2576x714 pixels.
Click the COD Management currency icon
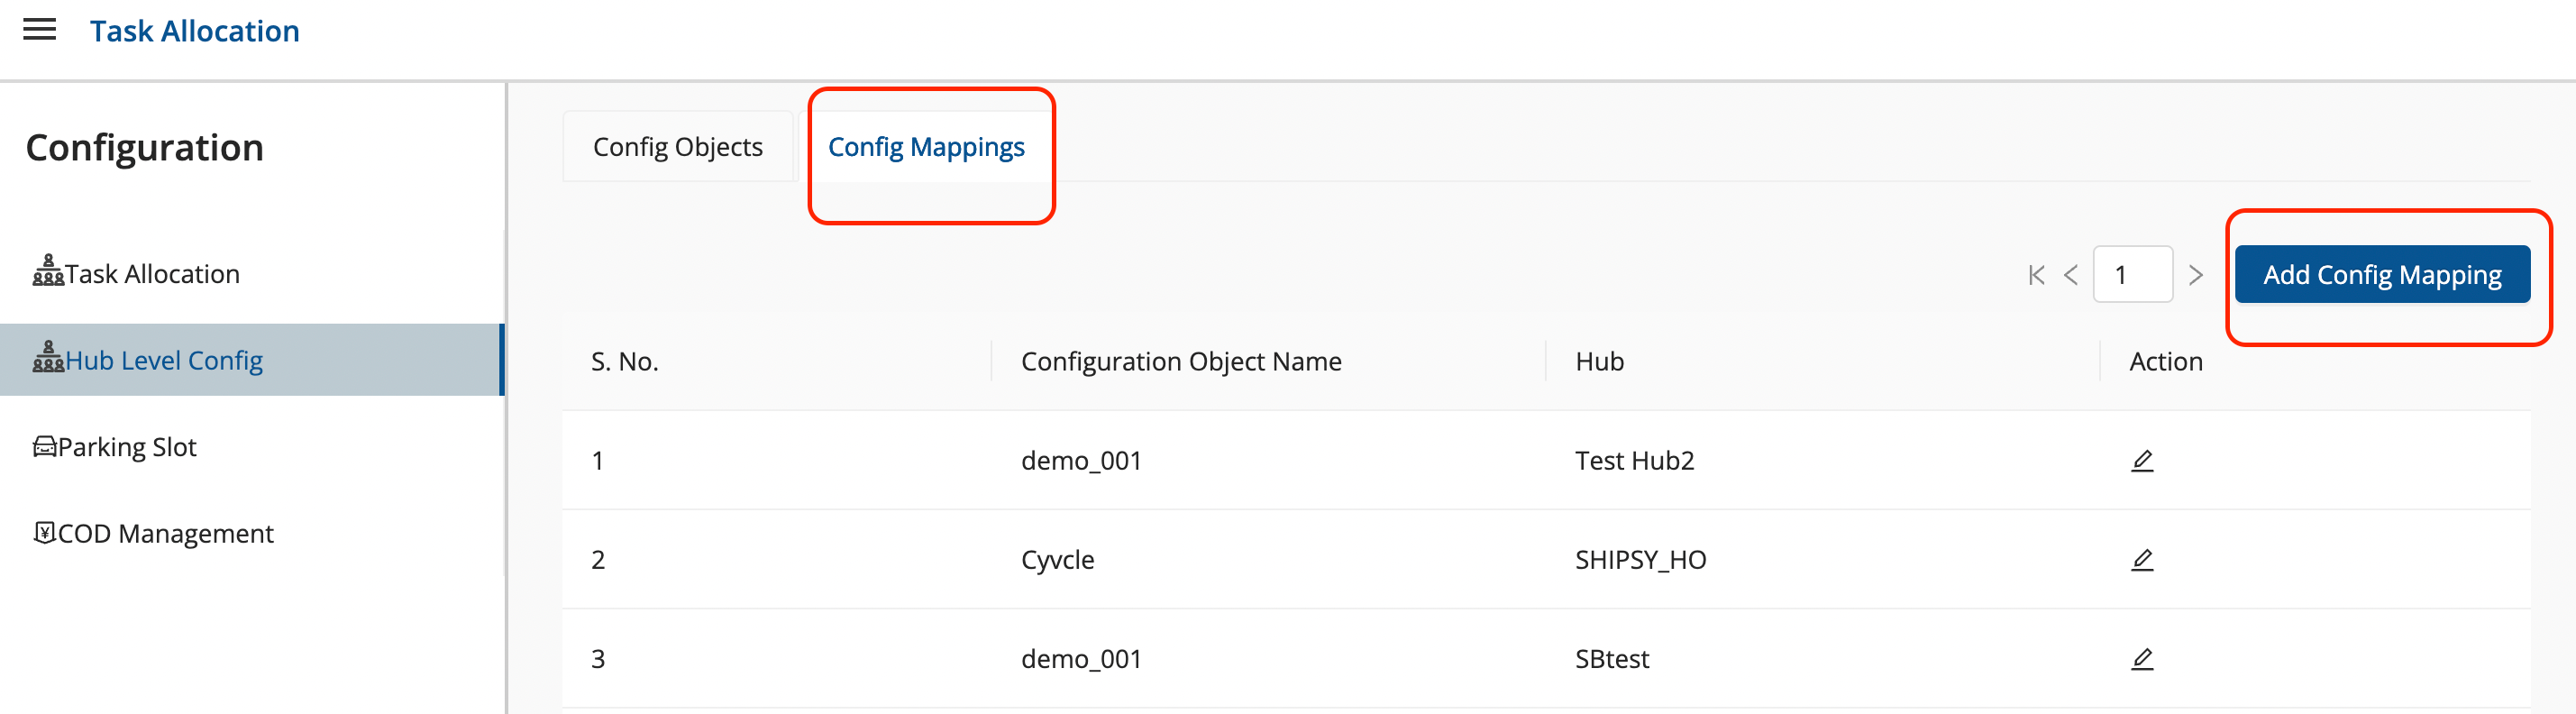44,532
